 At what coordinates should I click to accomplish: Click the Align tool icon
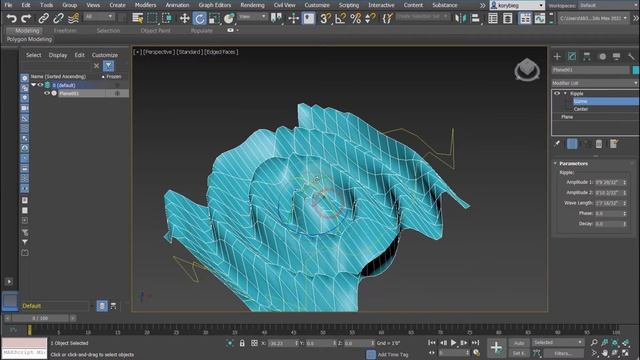476,18
